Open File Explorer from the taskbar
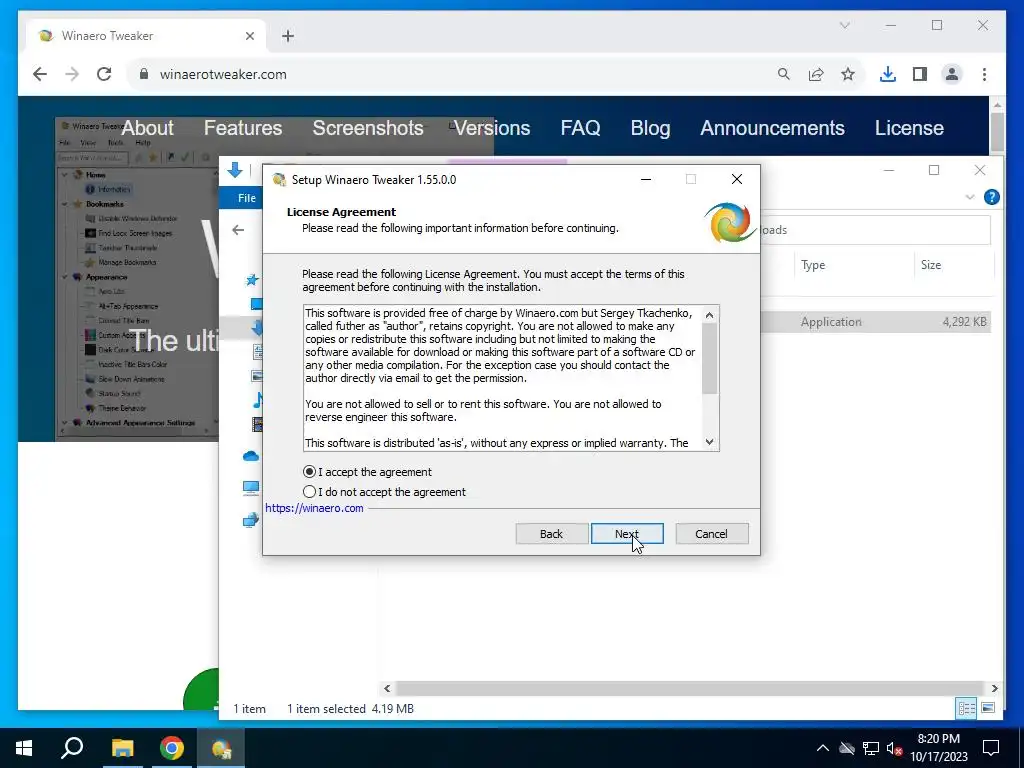Image resolution: width=1024 pixels, height=768 pixels. (x=122, y=748)
